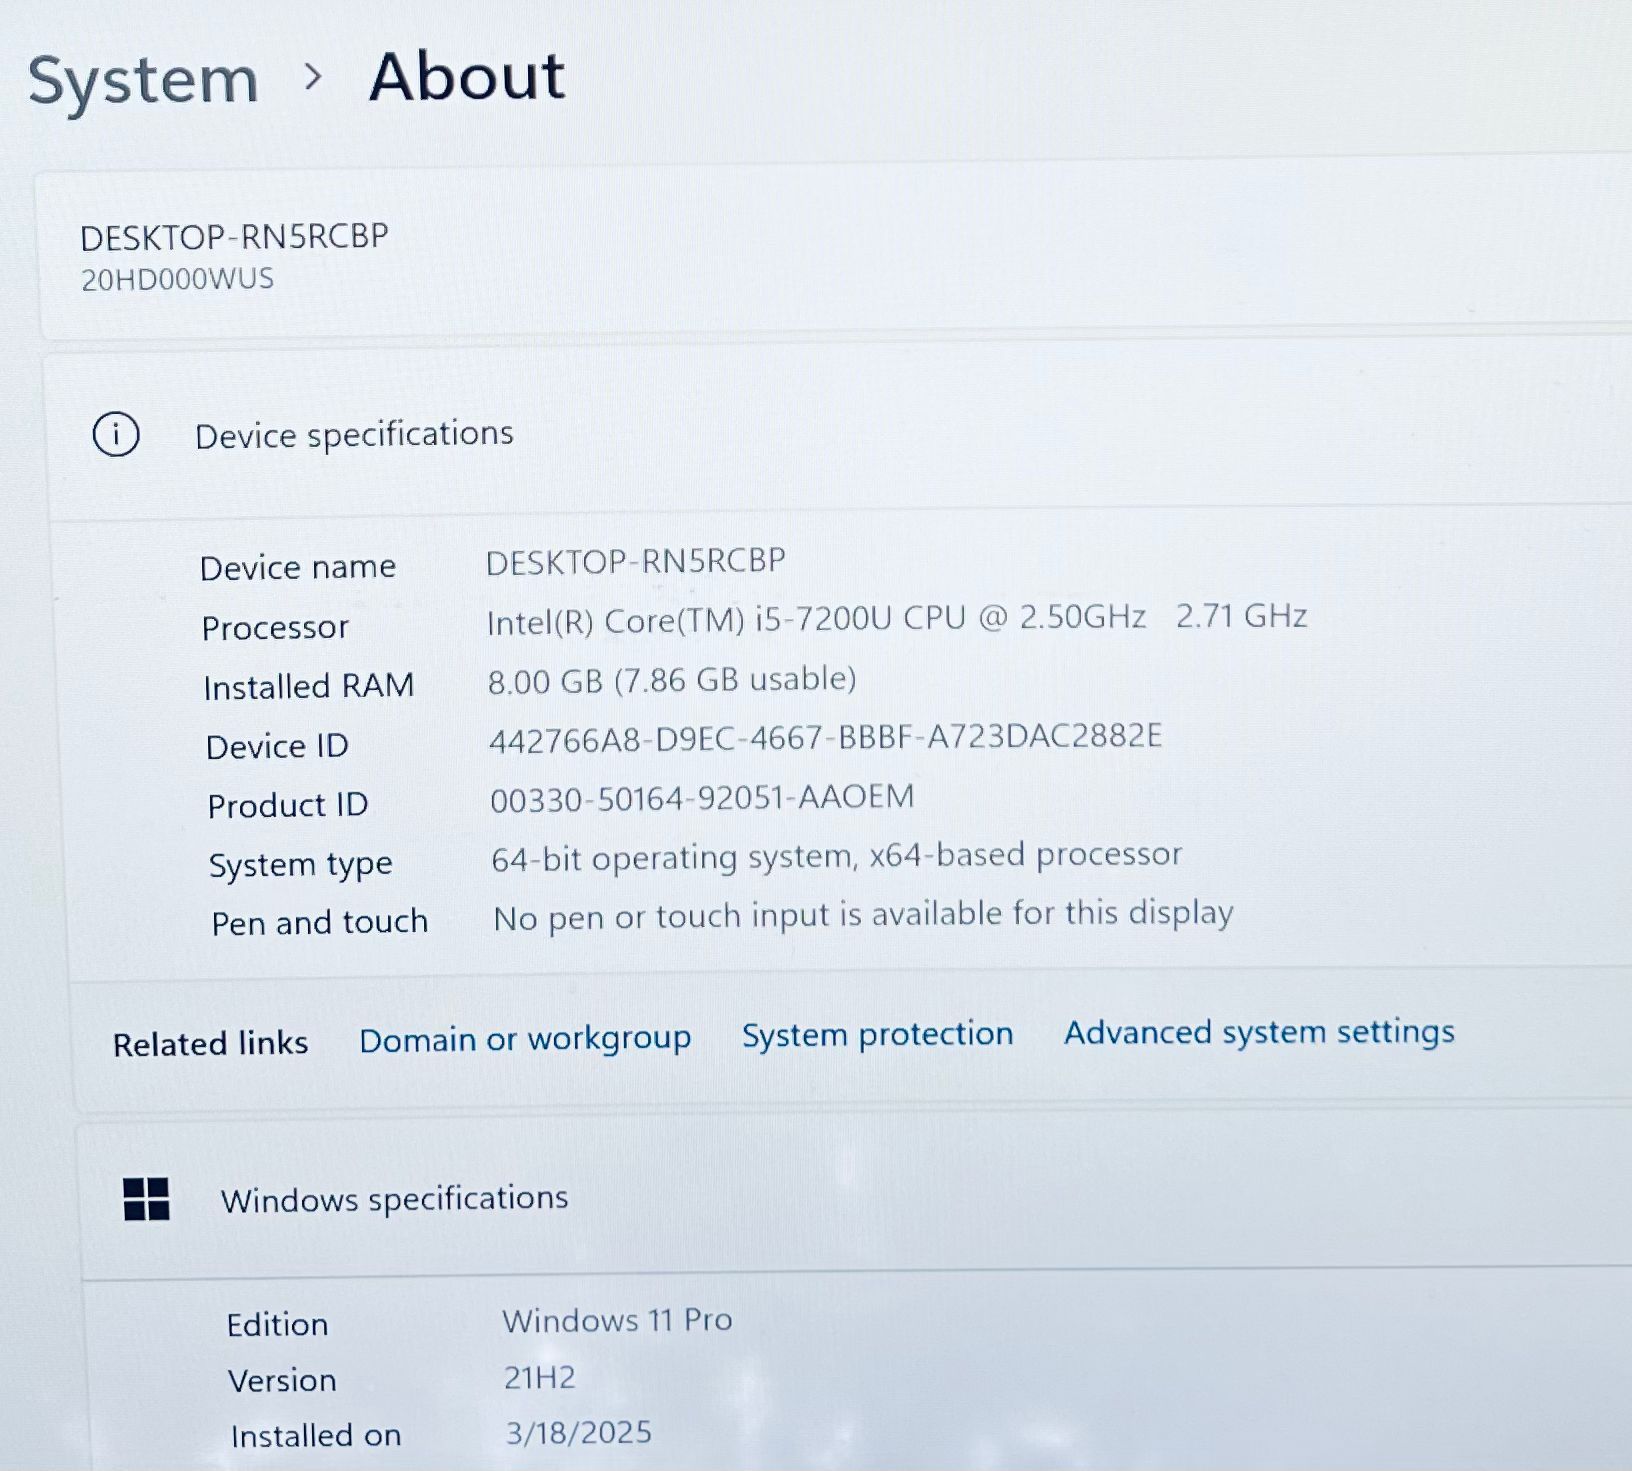Select the Intel Core i5-7200U processor value
Screen dimensions: 1632x1471
click(x=897, y=618)
